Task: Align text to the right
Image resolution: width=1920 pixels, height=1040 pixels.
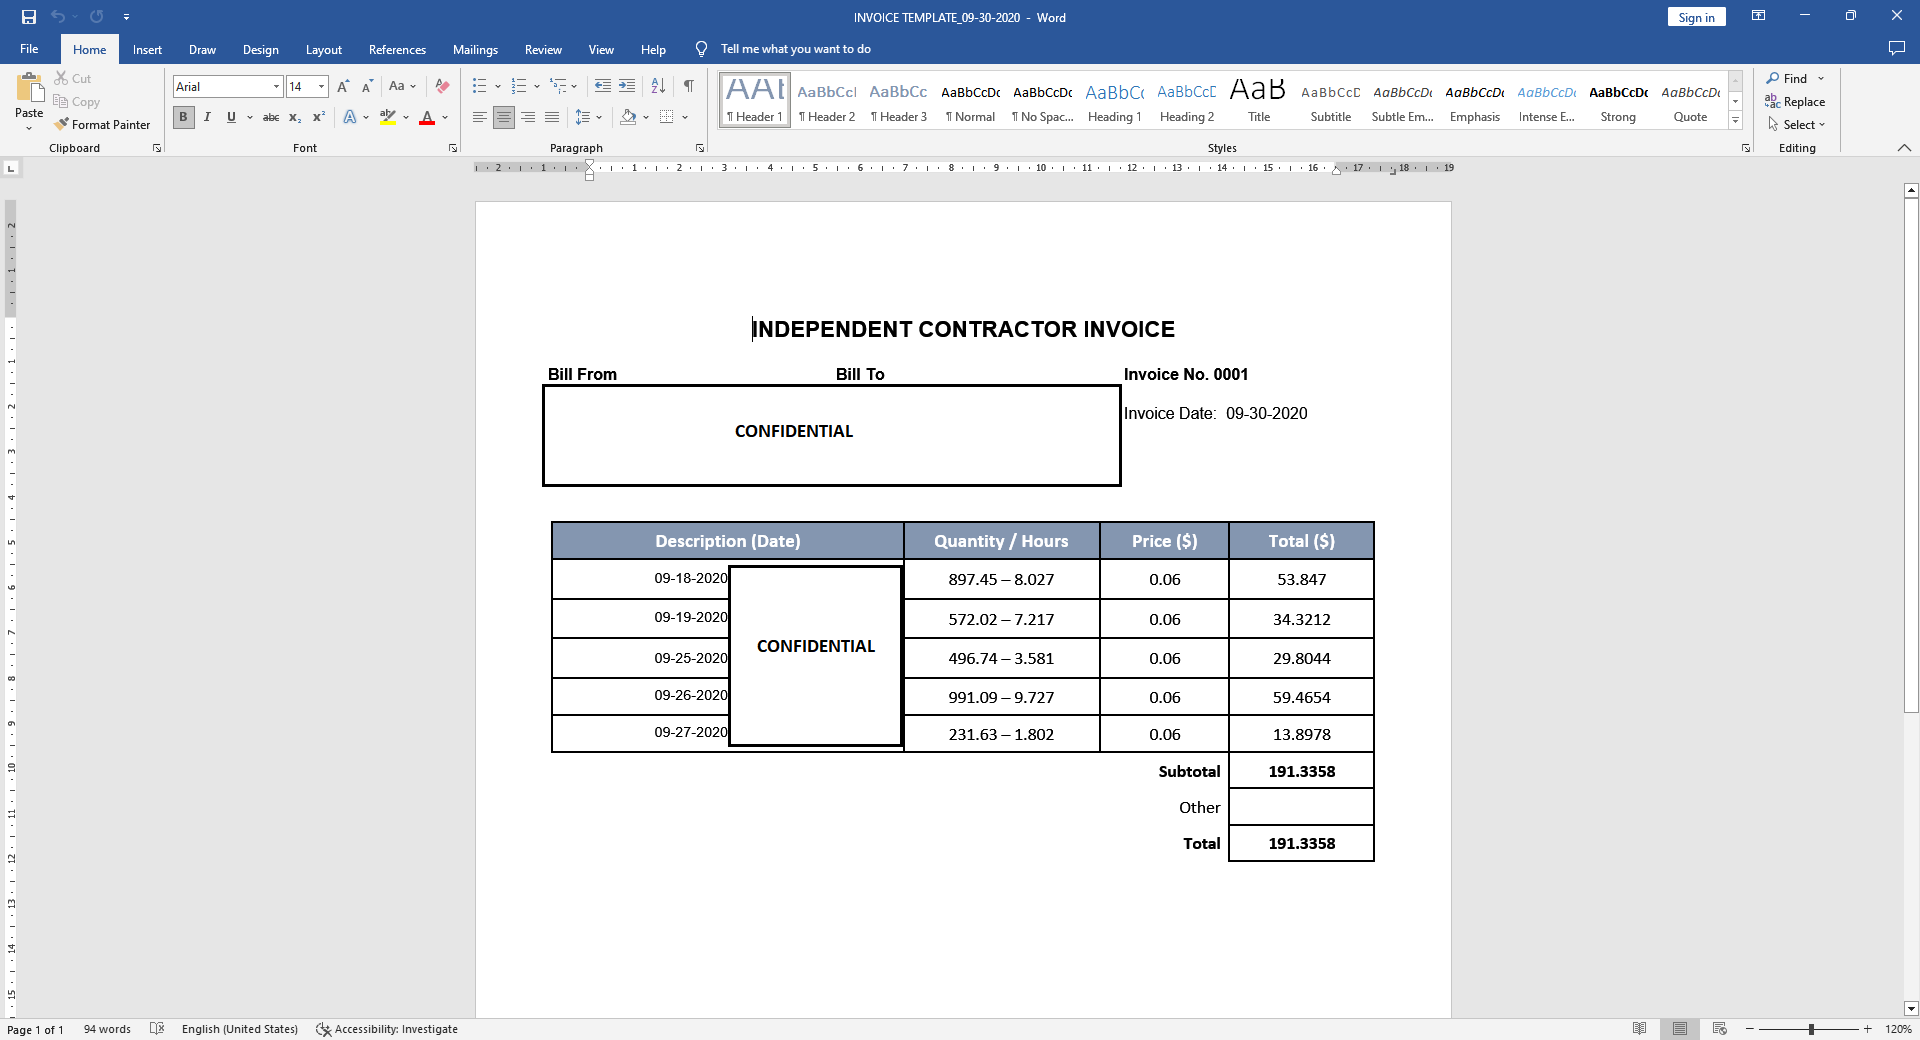Action: pyautogui.click(x=528, y=118)
